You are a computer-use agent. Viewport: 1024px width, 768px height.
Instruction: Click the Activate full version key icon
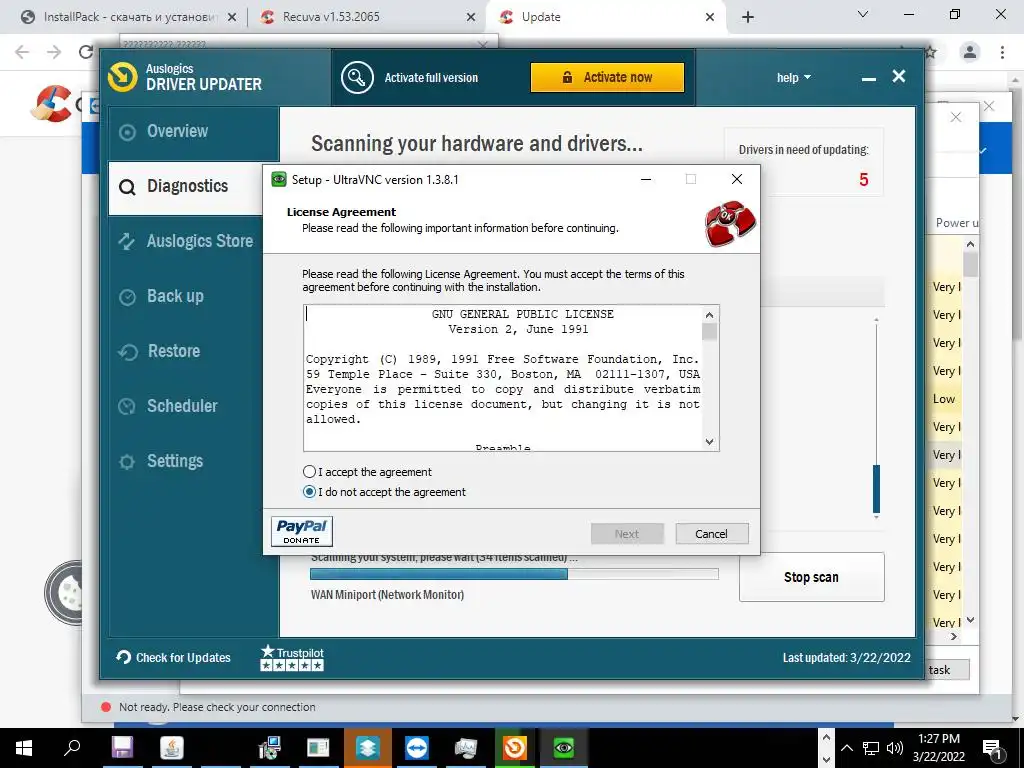coord(357,78)
